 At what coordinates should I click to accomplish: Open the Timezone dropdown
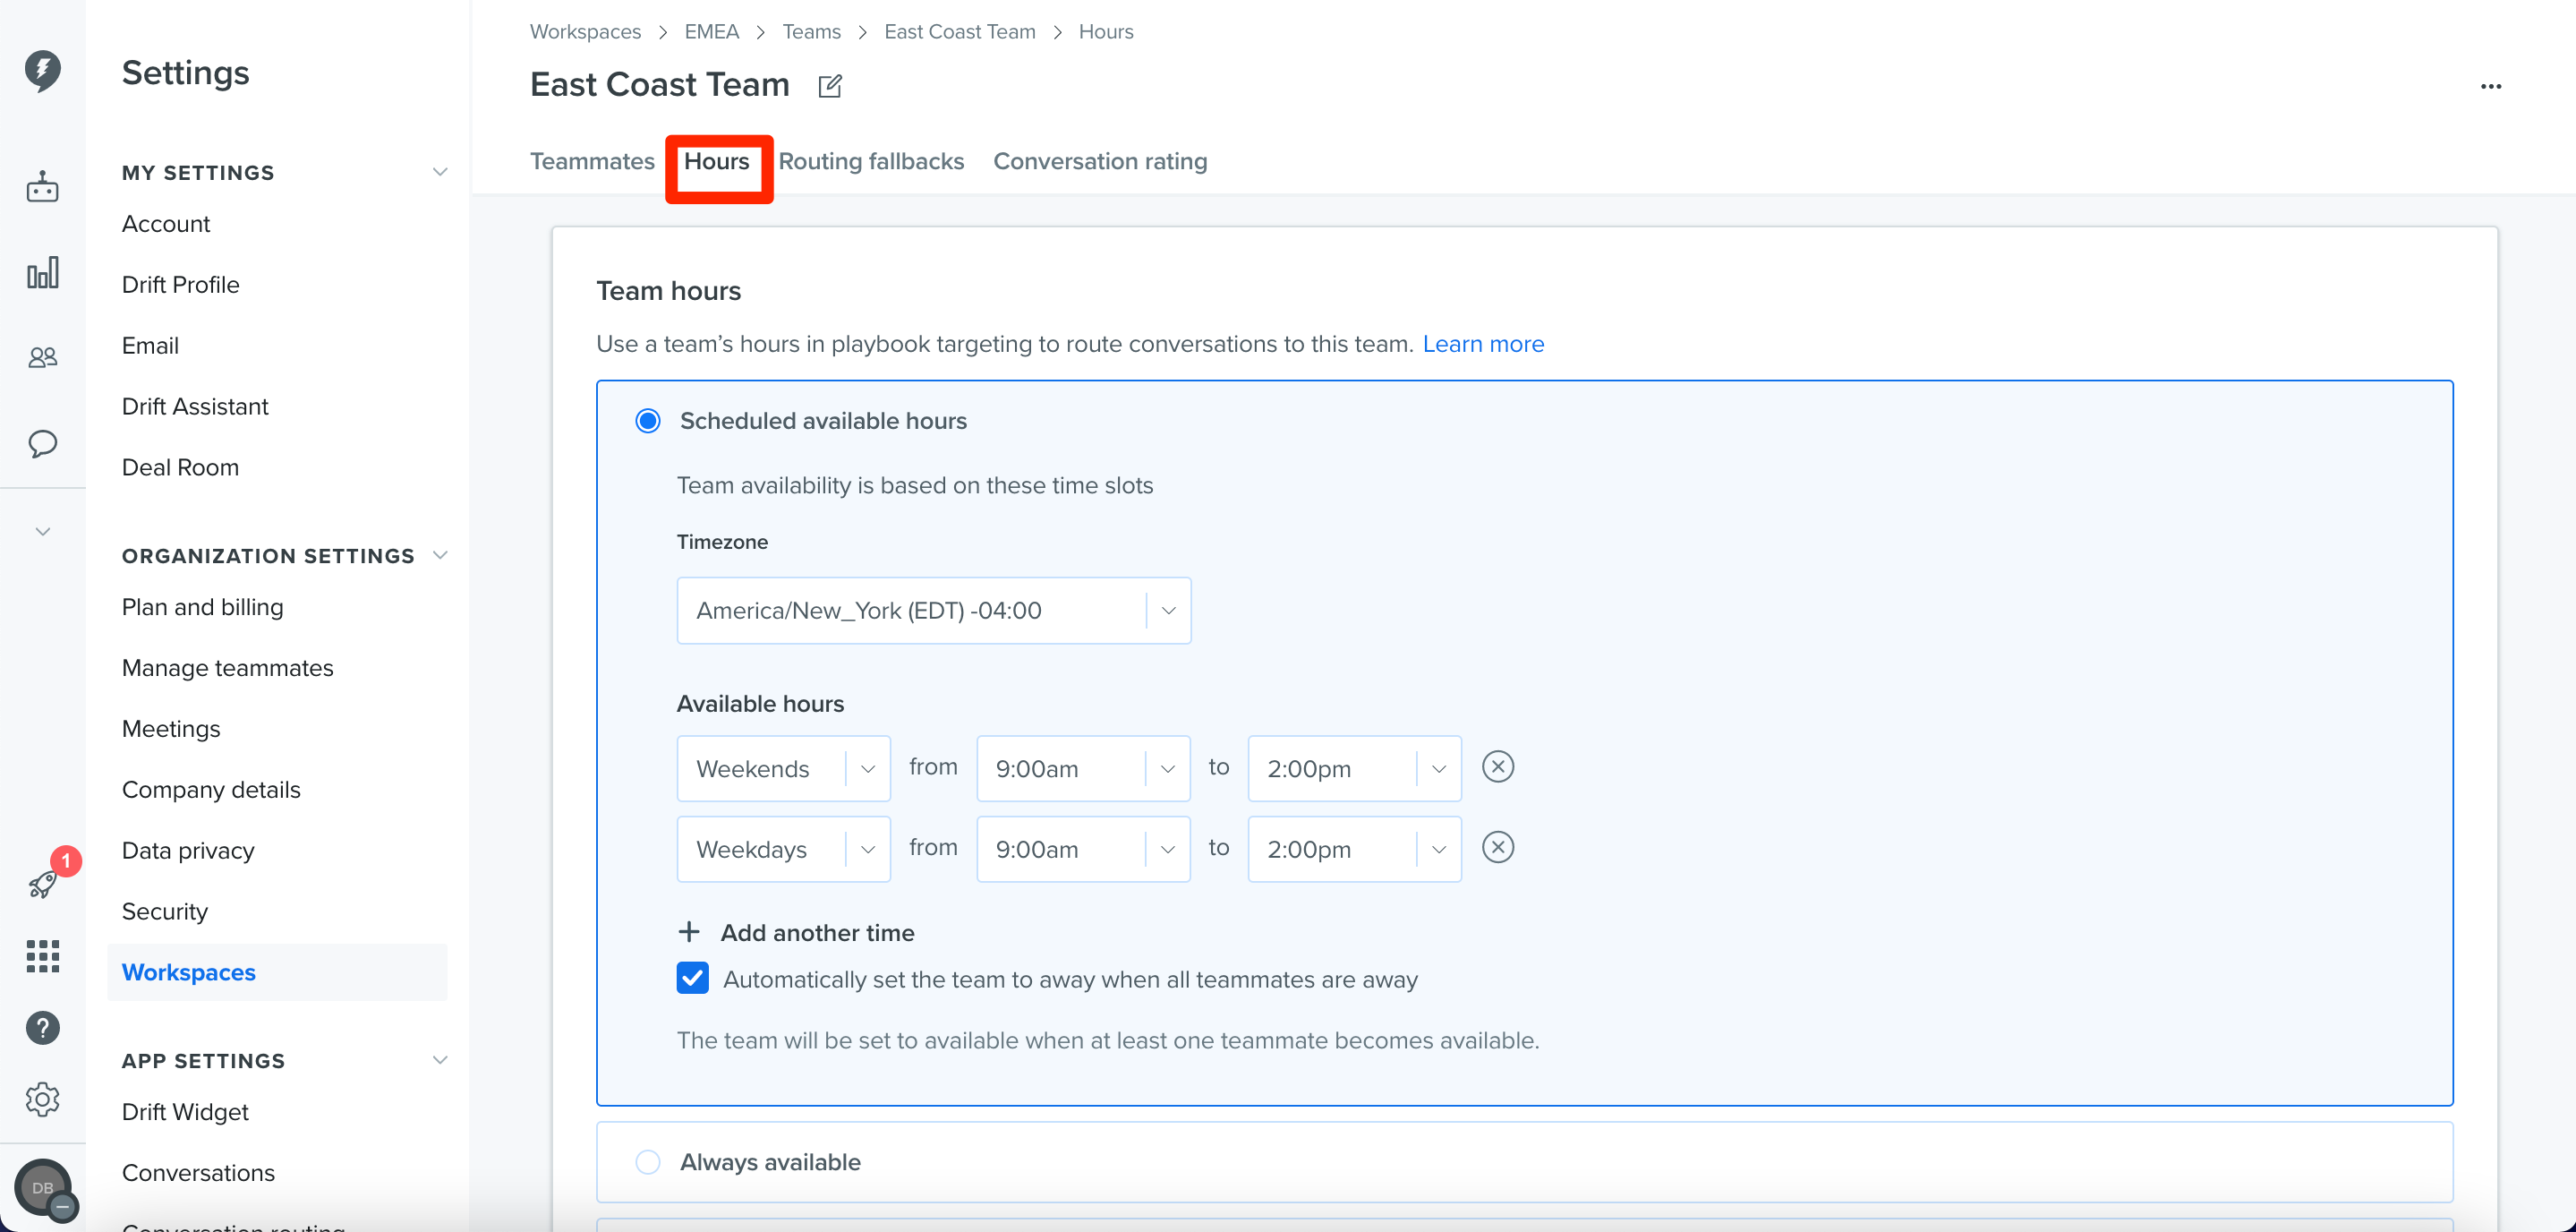pos(934,610)
